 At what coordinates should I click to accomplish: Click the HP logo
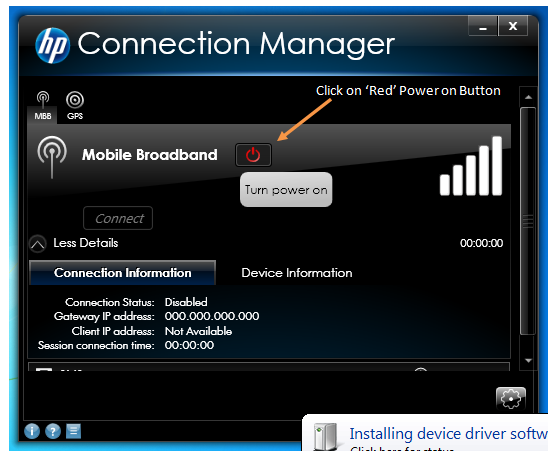[x=52, y=46]
